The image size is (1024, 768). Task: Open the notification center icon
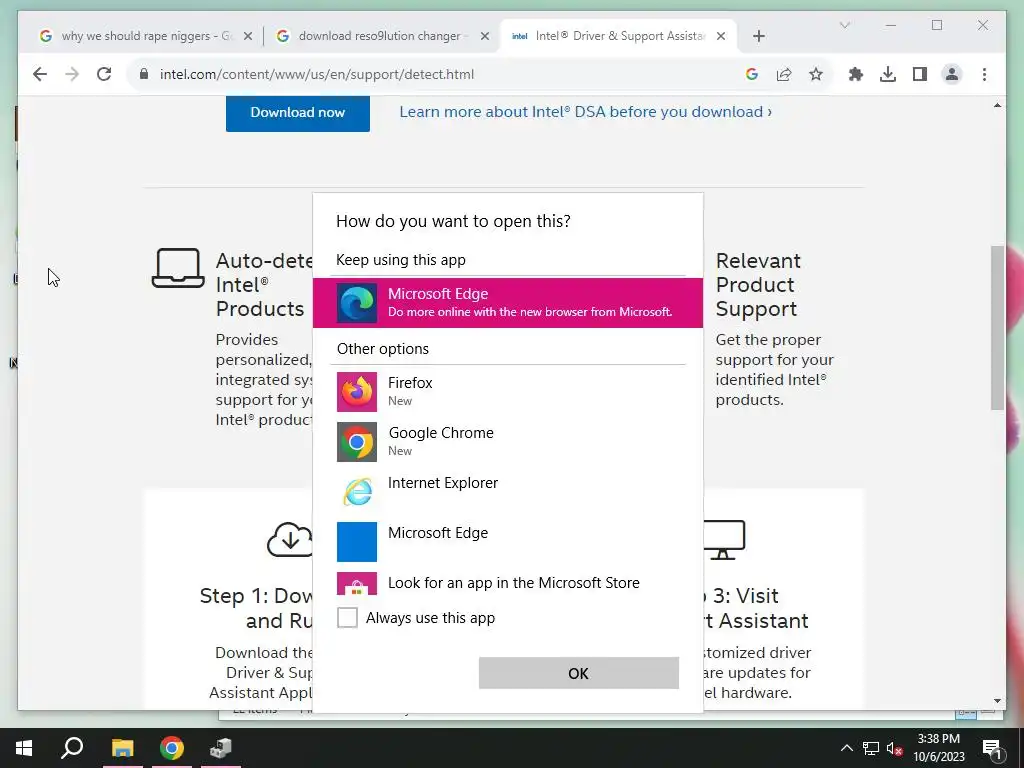coord(992,749)
